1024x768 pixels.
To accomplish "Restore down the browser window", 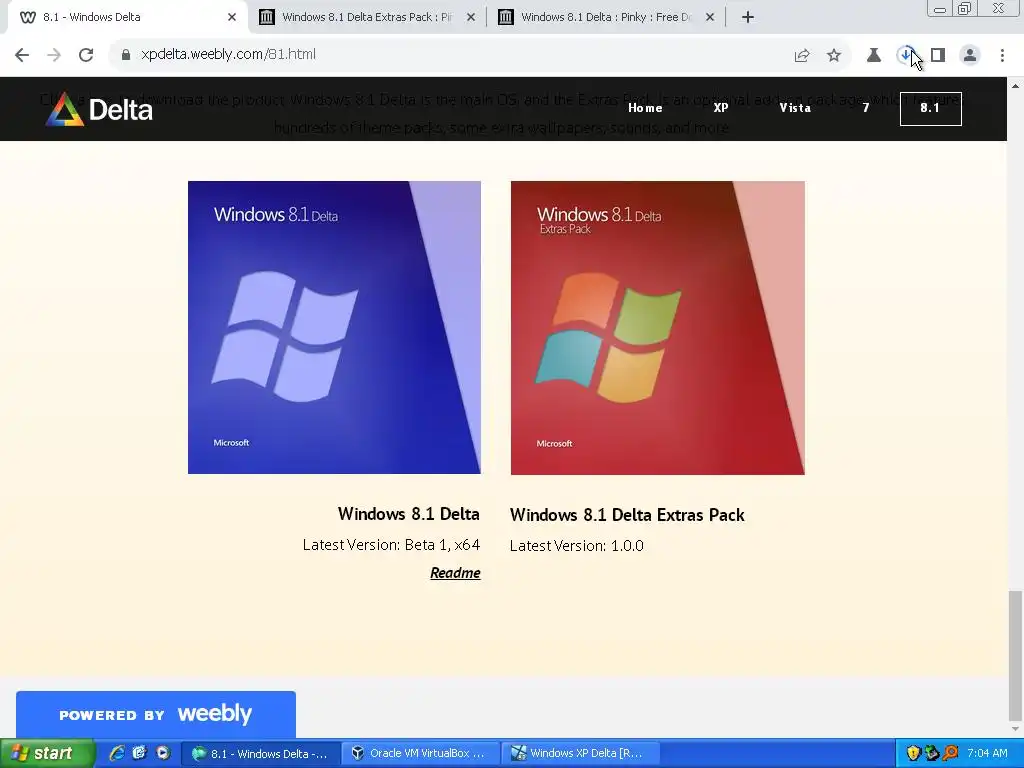I will (x=965, y=8).
